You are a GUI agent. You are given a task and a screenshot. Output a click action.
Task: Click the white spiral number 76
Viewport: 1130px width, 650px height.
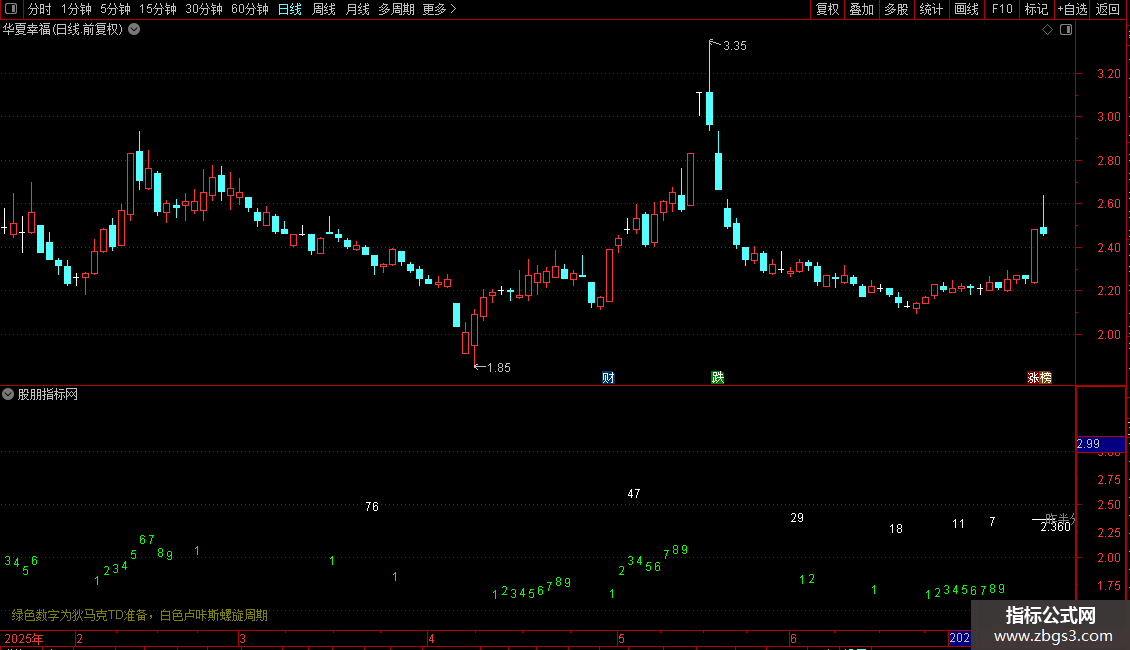372,507
